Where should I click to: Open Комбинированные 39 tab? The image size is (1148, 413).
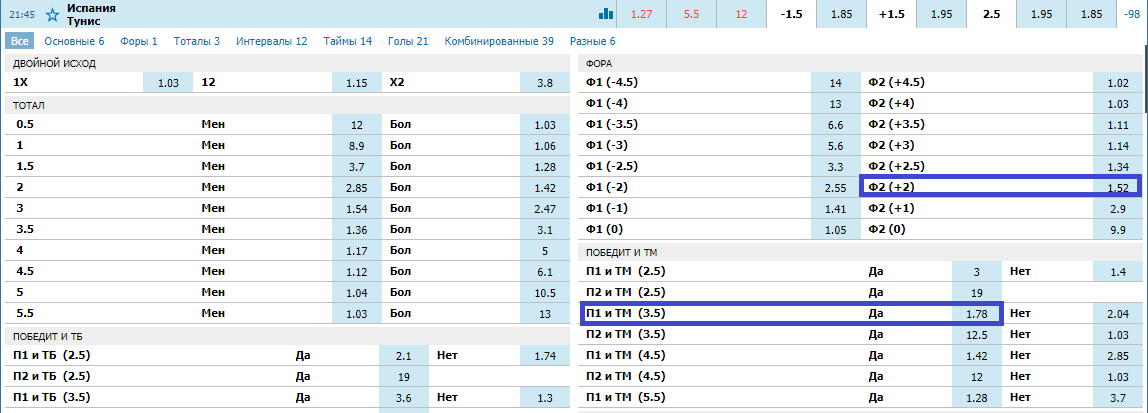[x=499, y=41]
